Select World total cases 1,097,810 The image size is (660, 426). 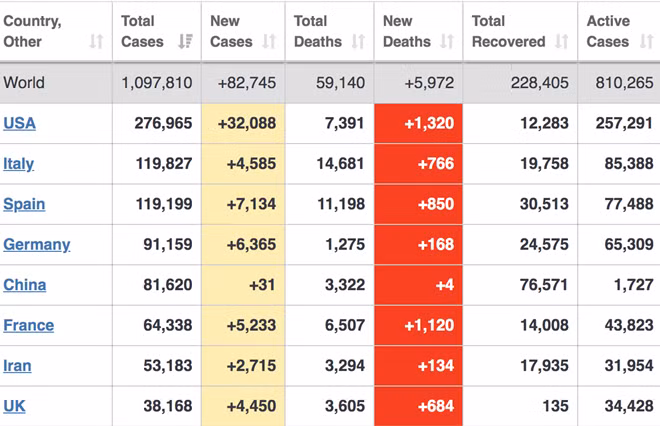coord(157,83)
